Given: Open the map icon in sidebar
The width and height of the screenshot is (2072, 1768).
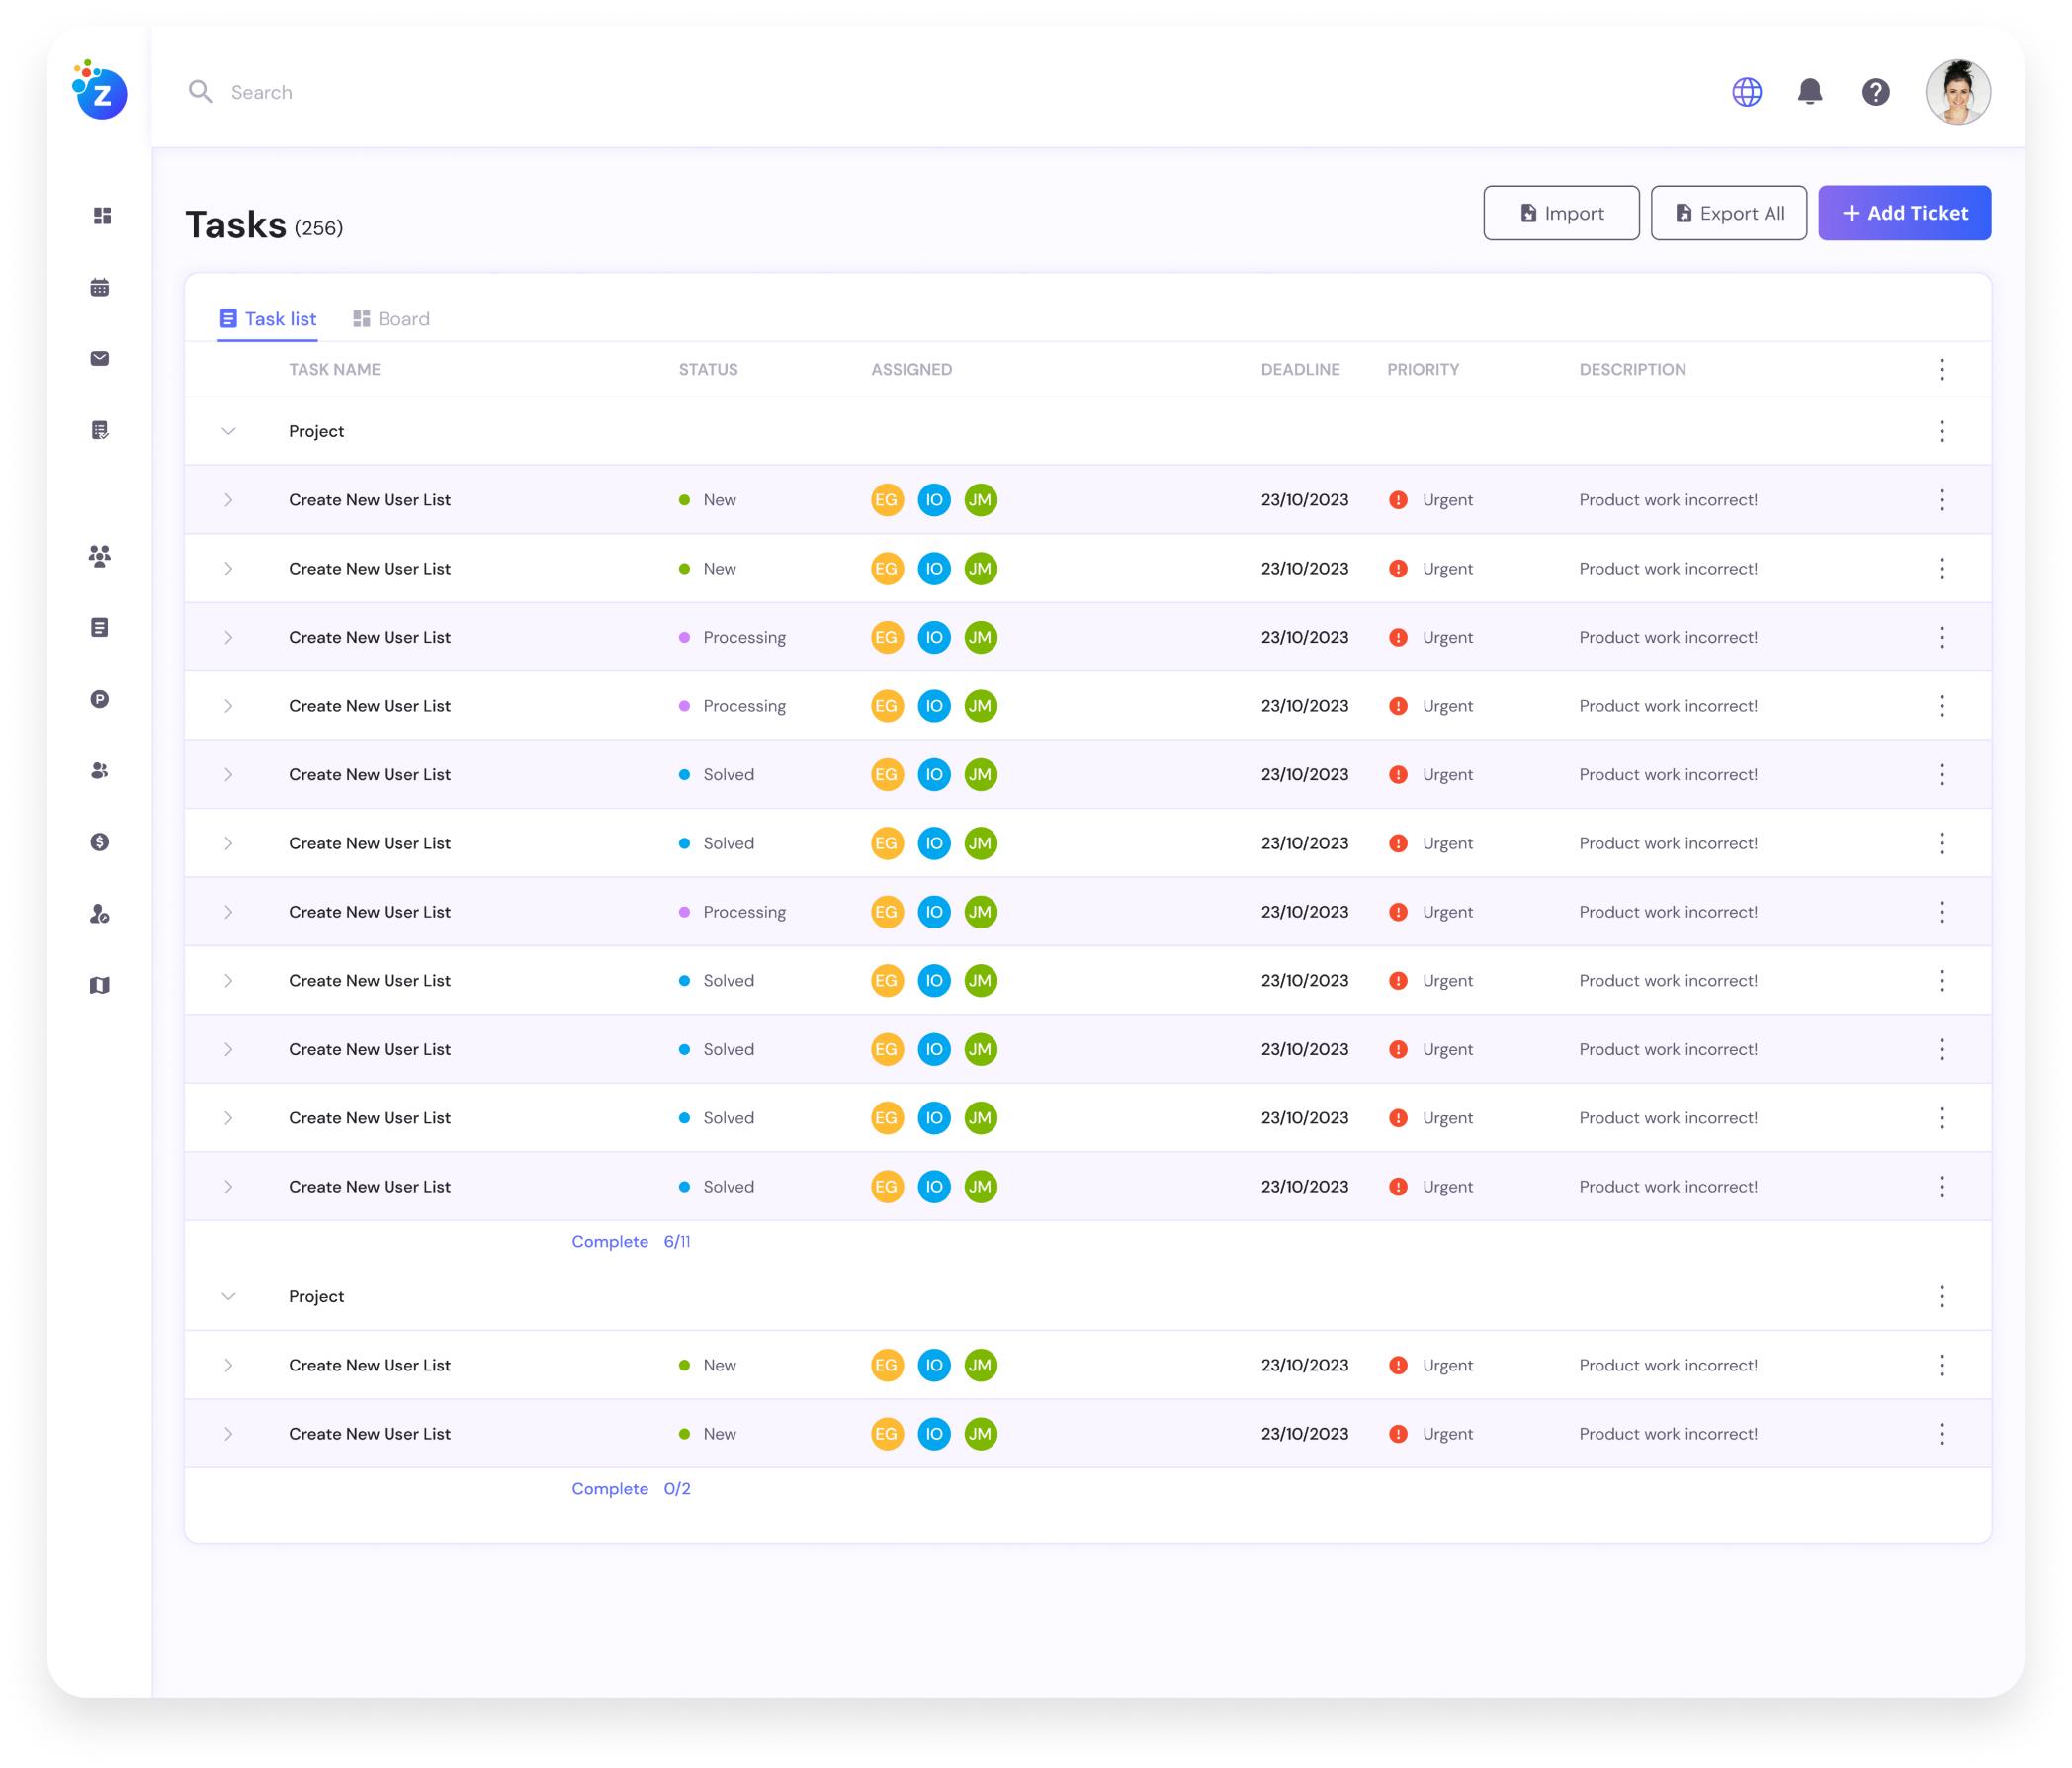Looking at the screenshot, I should click(x=100, y=985).
